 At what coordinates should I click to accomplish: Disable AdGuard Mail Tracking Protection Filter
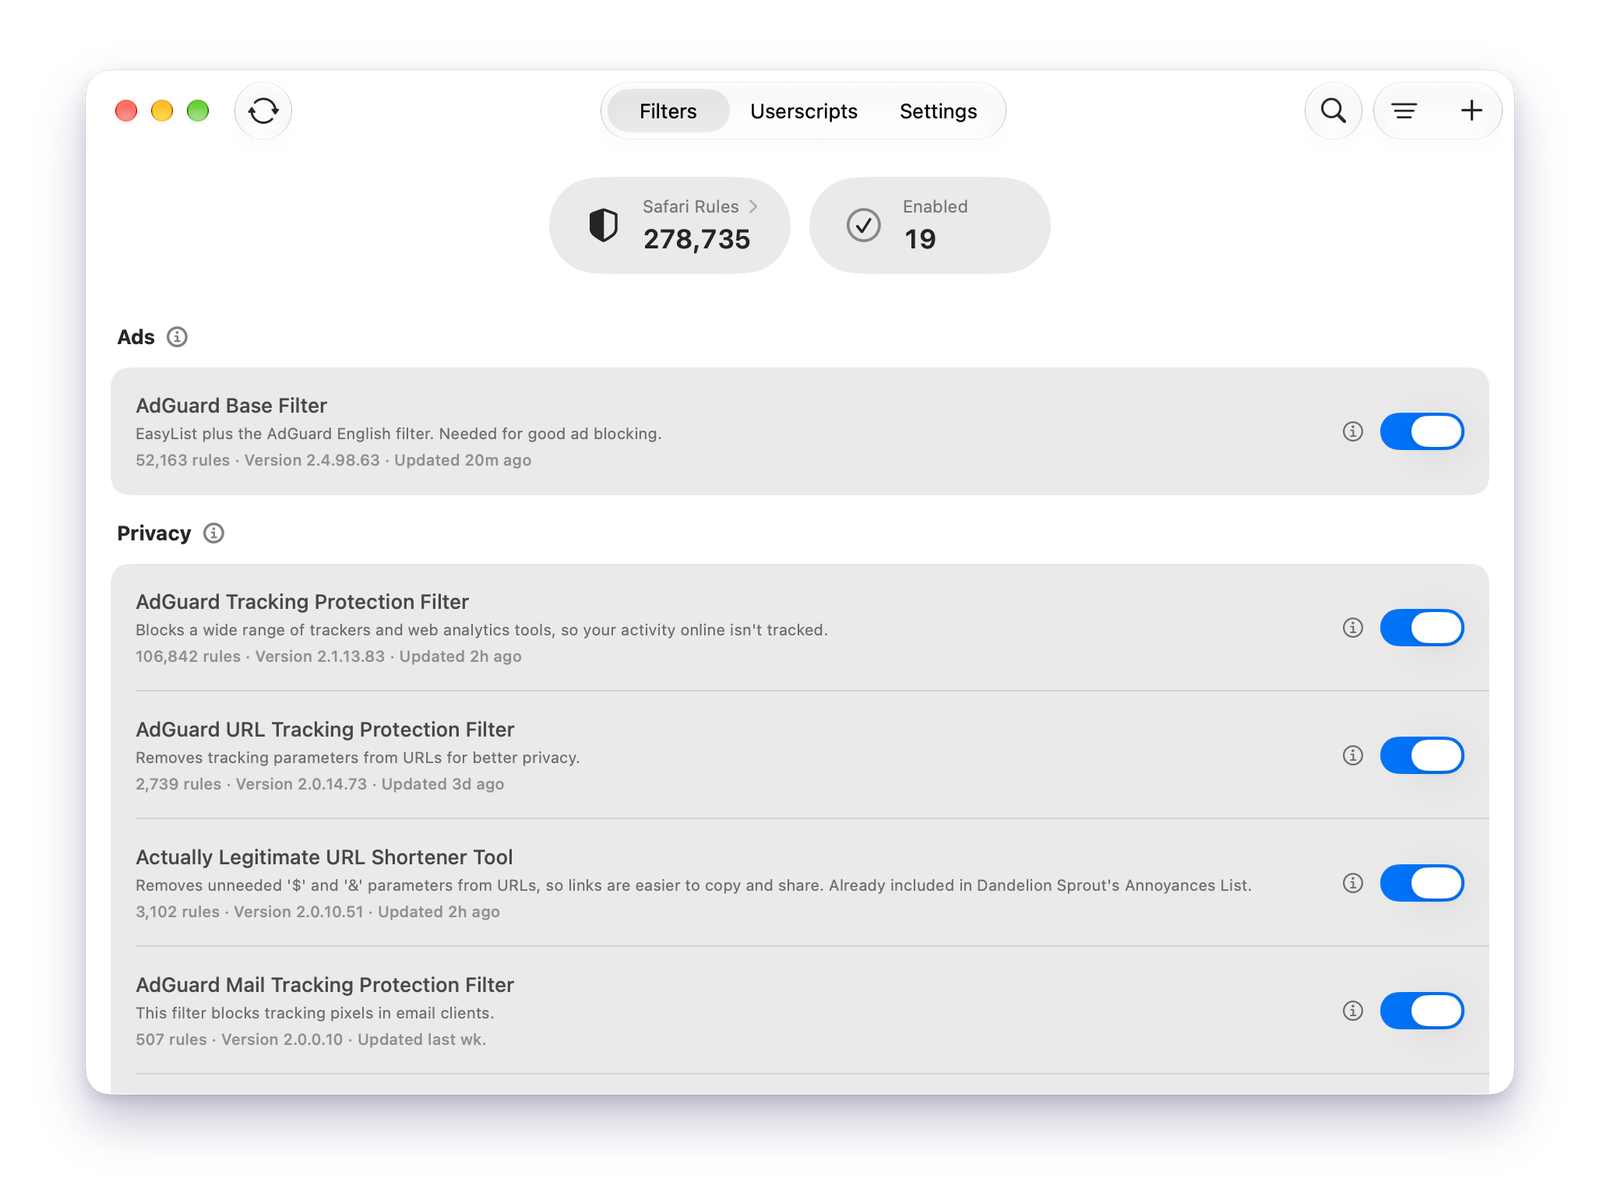tap(1422, 1011)
